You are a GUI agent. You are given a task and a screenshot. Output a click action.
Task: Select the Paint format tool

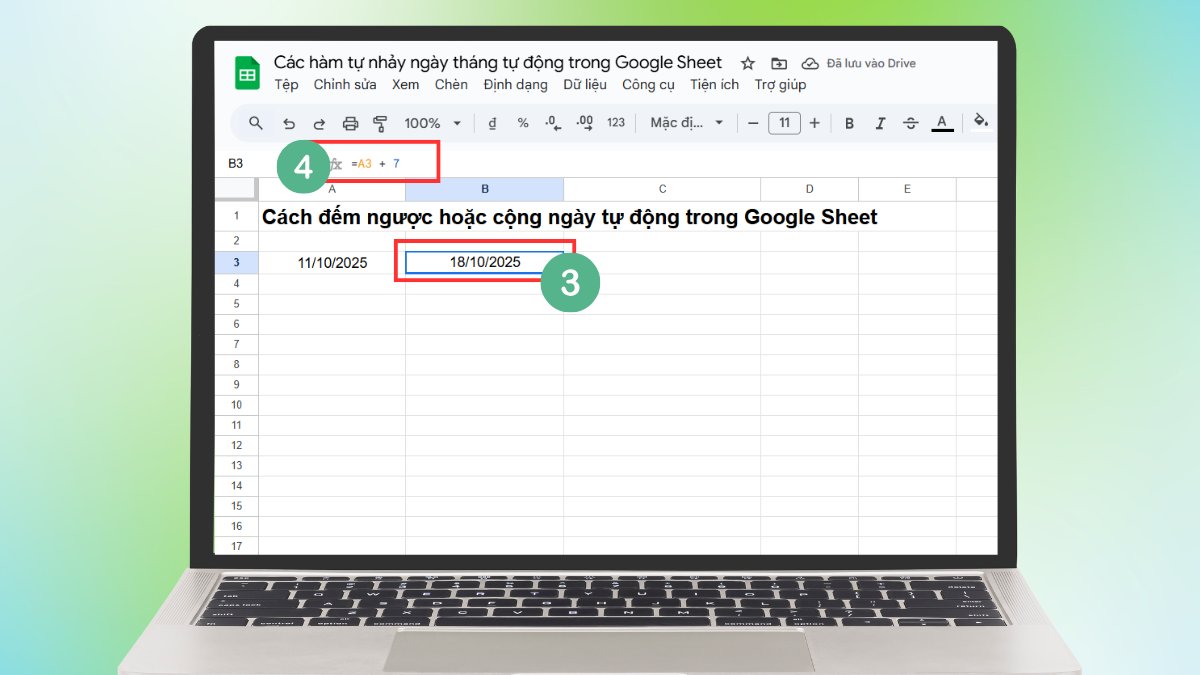(381, 122)
